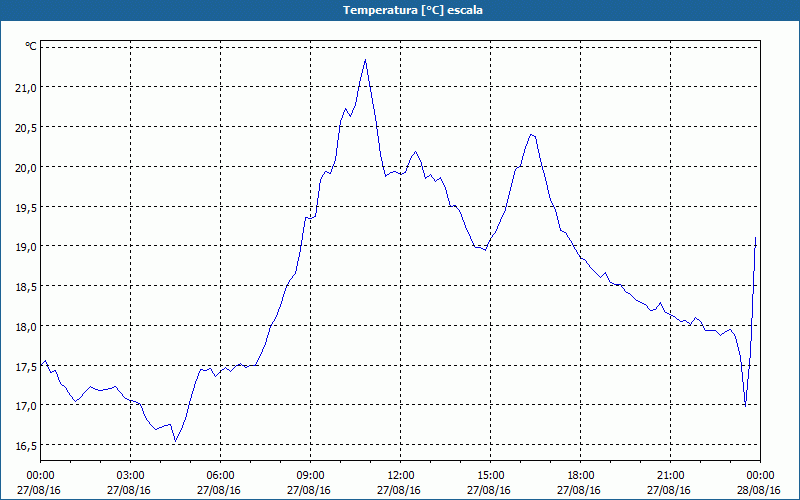Screen dimensions: 800x500
Task: Click the 09:00 time axis label
Action: [310, 476]
